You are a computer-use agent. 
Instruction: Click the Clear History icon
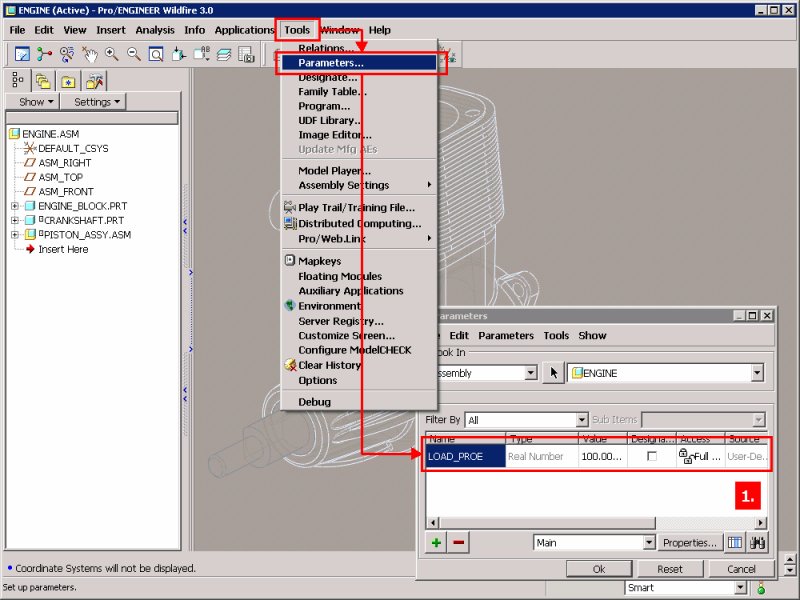[290, 365]
